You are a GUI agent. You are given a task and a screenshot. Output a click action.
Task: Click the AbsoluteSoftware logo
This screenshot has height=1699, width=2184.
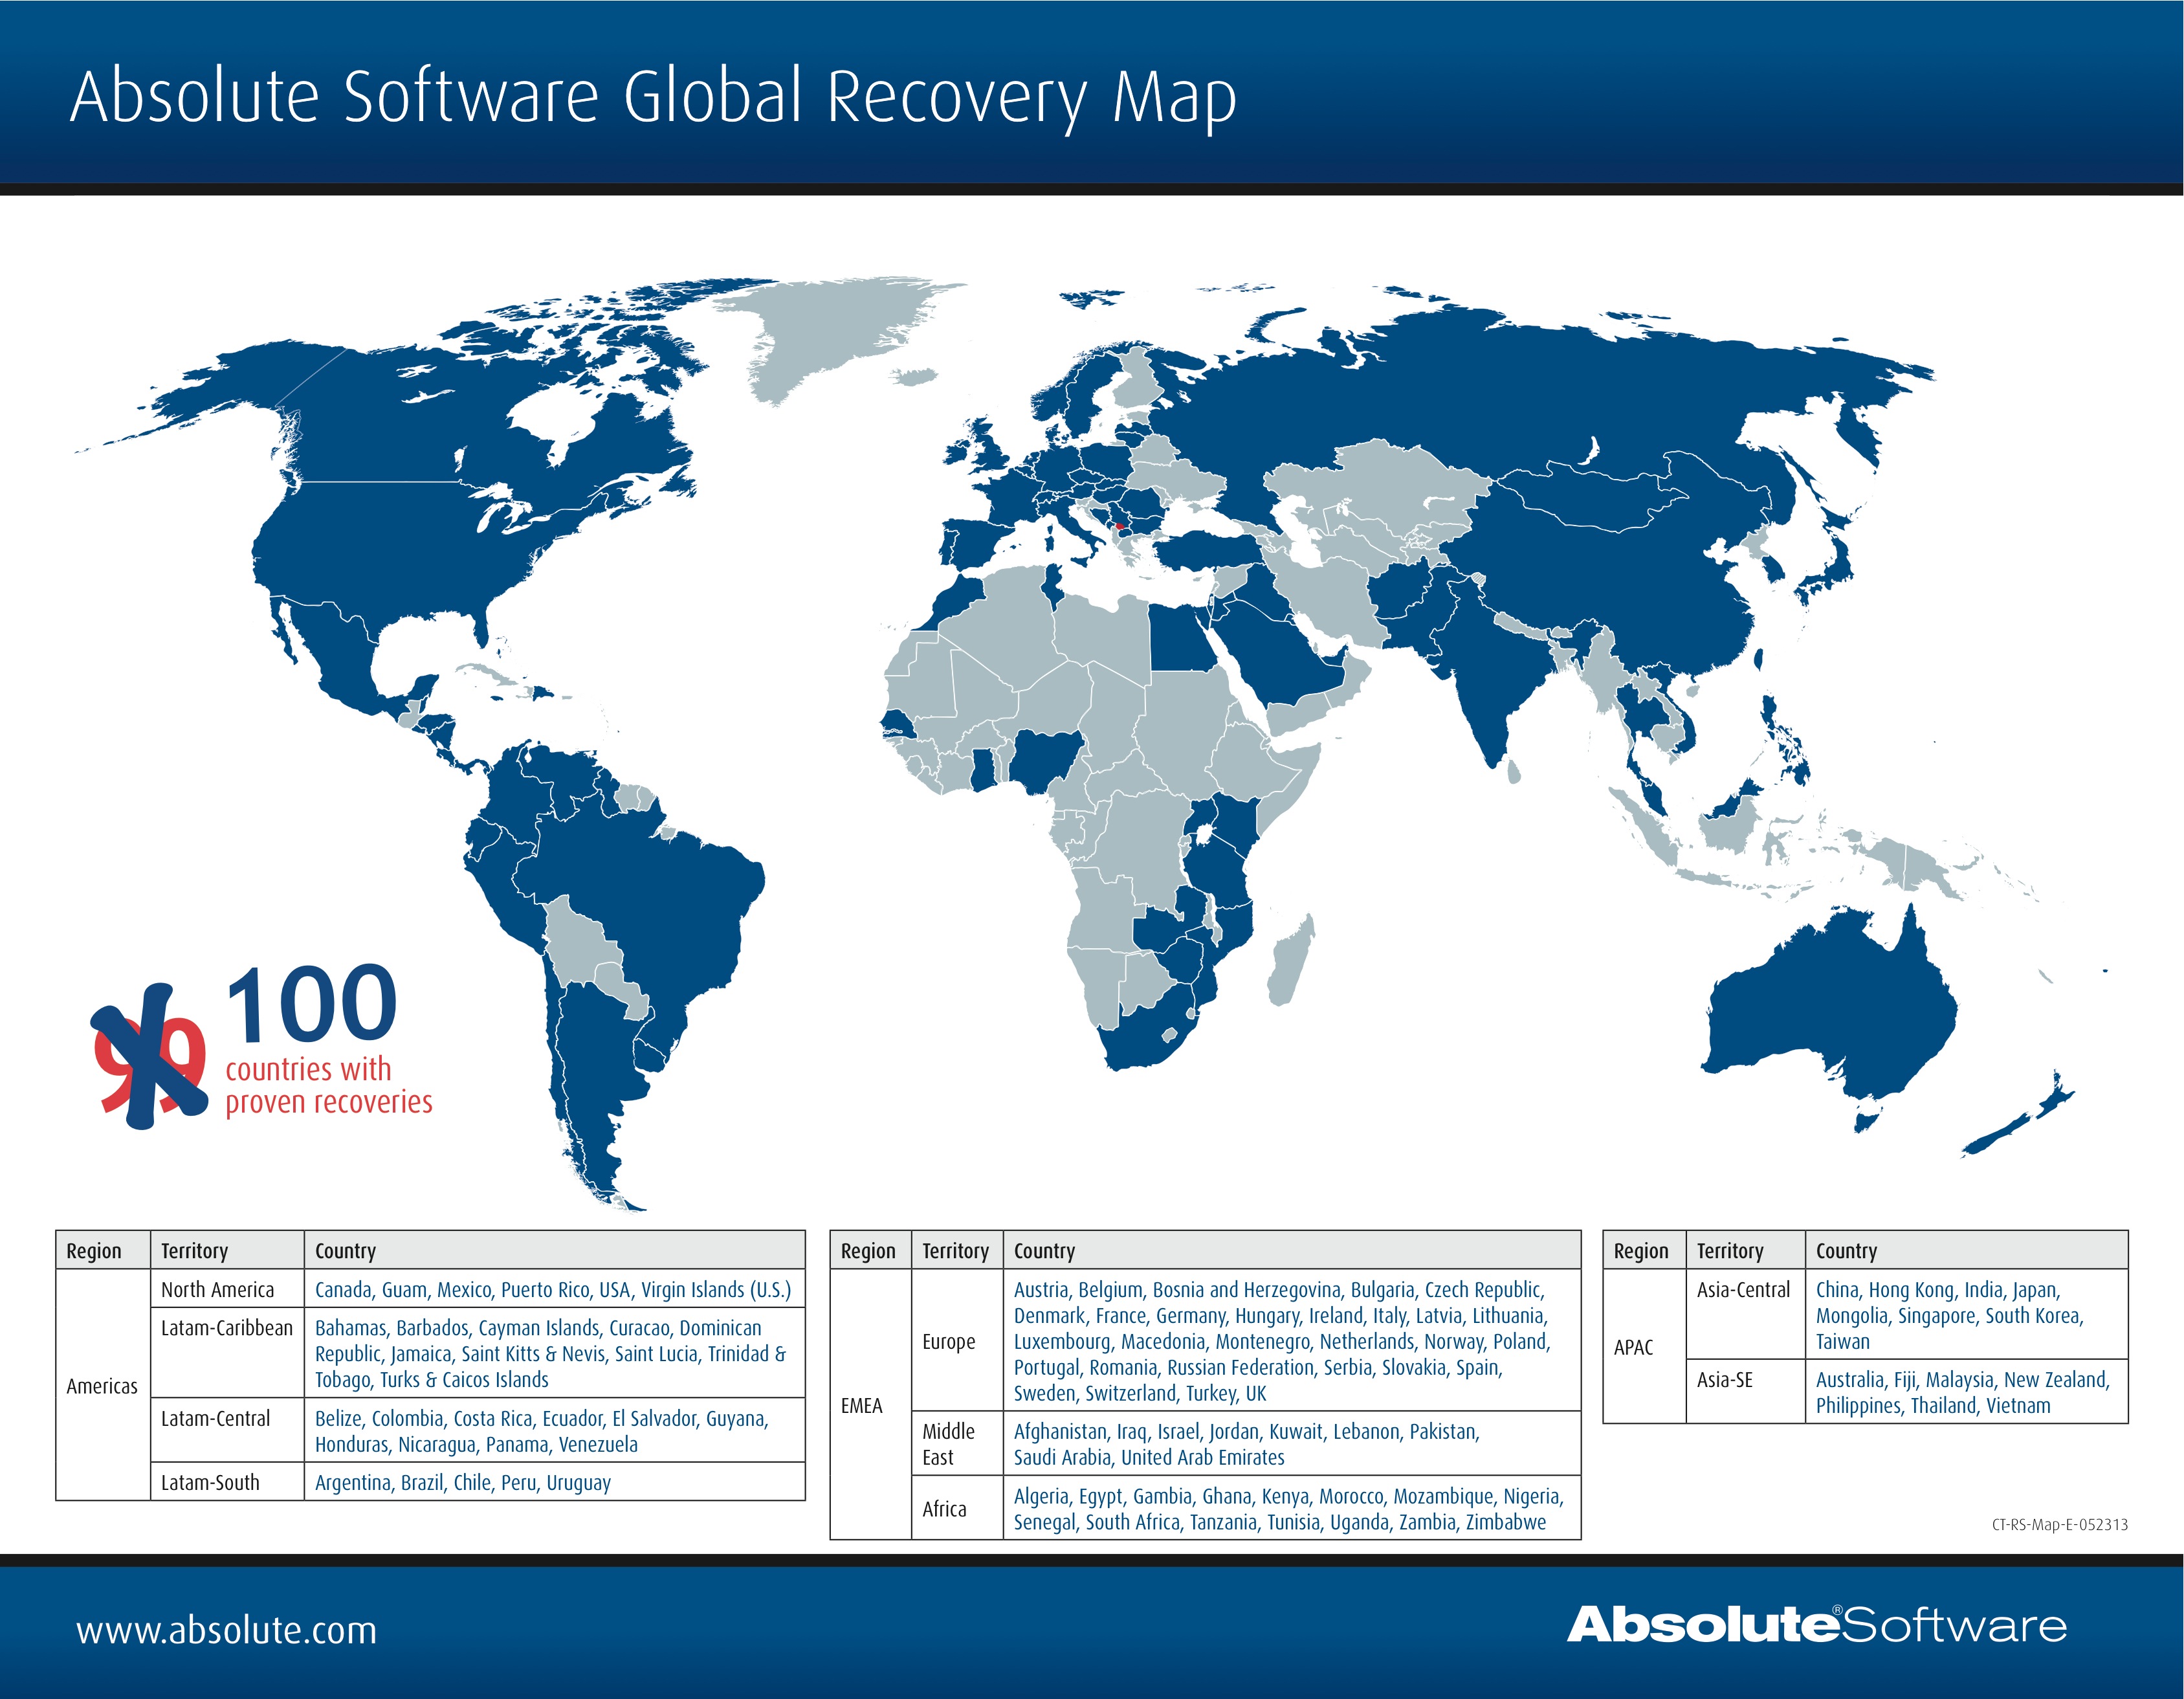coord(1816,1625)
